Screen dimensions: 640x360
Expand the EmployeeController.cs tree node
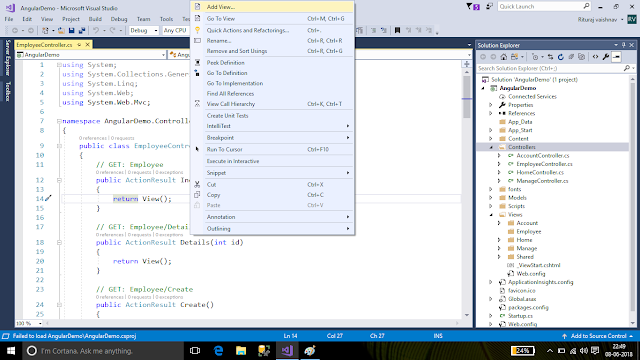tap(499, 164)
